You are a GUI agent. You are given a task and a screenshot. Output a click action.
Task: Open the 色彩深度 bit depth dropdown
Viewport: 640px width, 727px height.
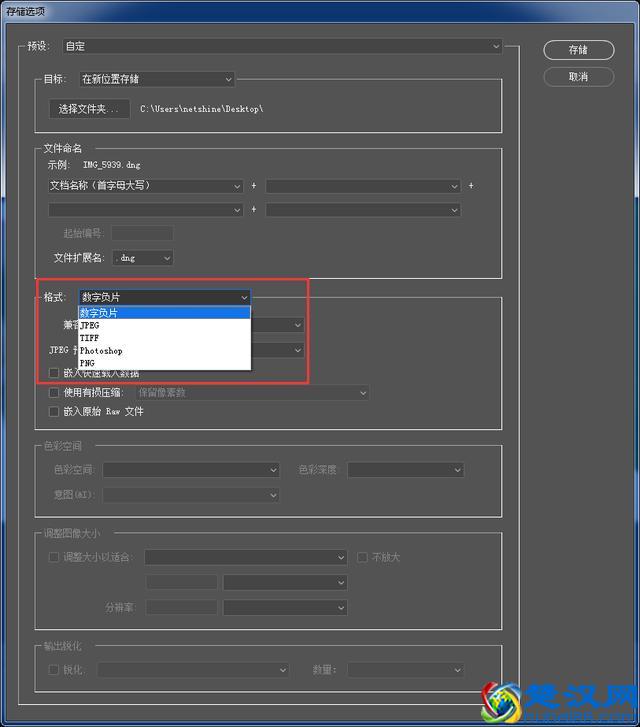click(x=406, y=470)
